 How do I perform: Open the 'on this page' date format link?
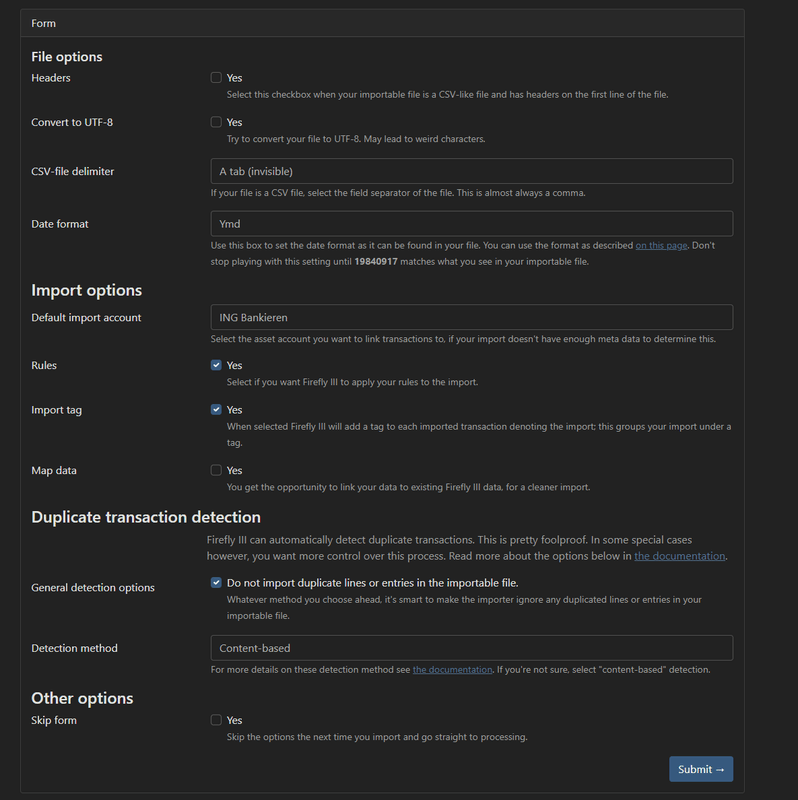(663, 245)
